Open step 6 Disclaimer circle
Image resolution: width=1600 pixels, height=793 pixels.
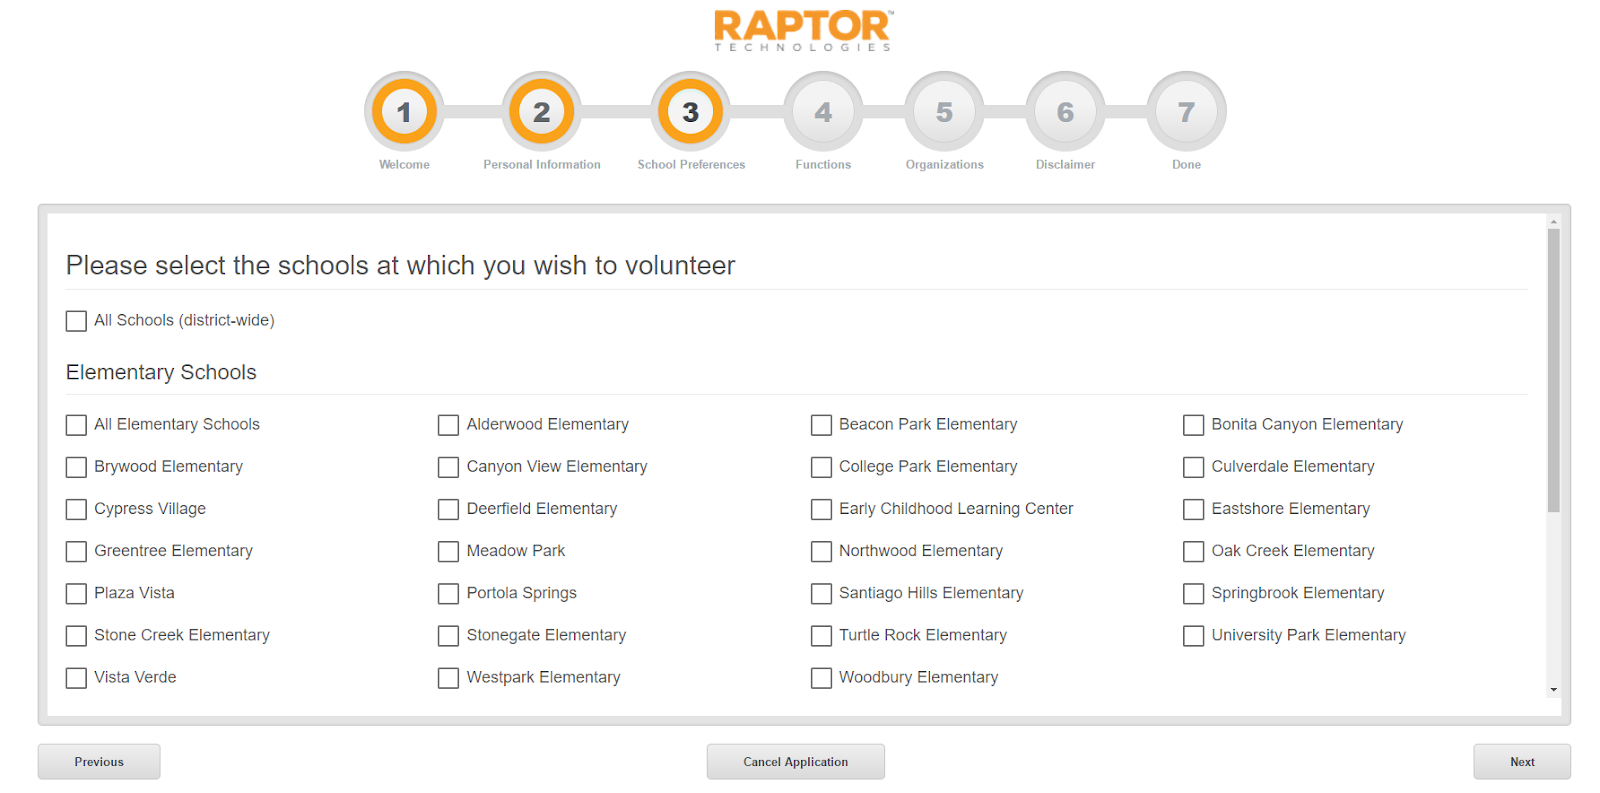1065,112
